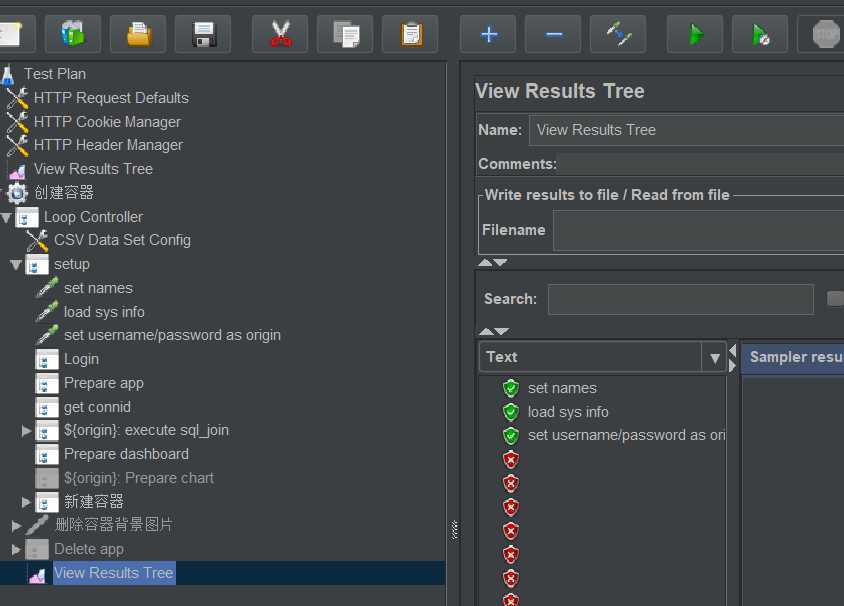Collapse all nodes with the minus icon
Viewport: 844px width, 606px height.
pyautogui.click(x=553, y=34)
